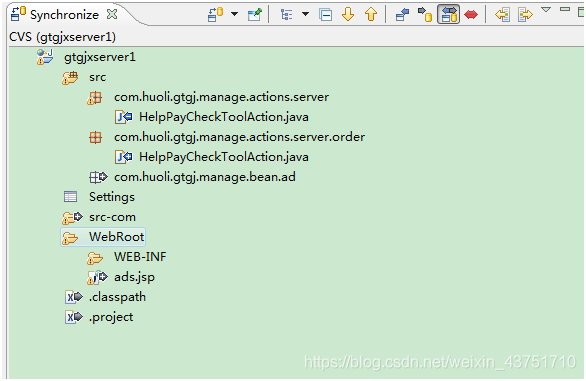The height and width of the screenshot is (381, 586).
Task: Select HelpPayCheckToolAction.java under server.order package
Action: (x=223, y=157)
